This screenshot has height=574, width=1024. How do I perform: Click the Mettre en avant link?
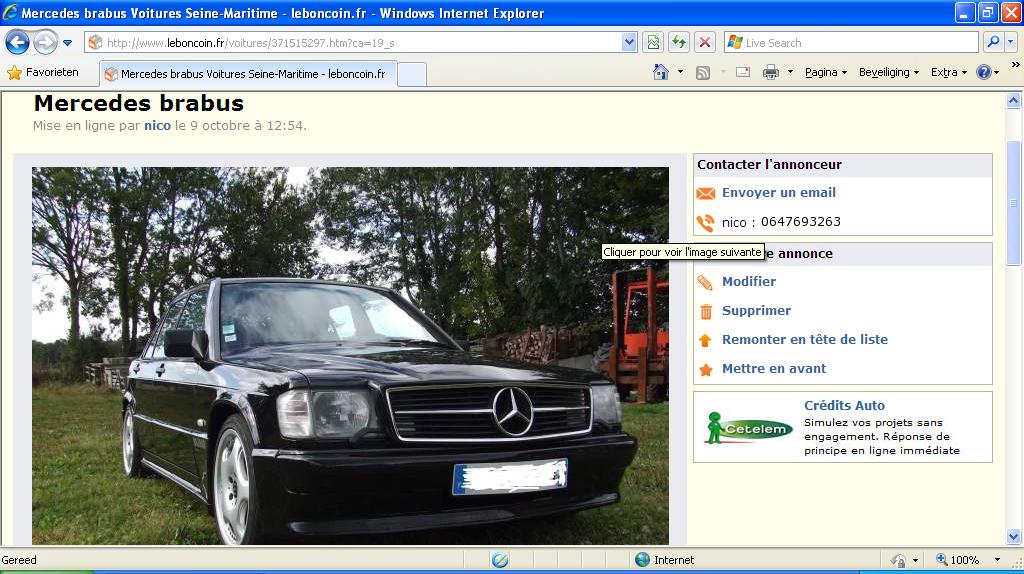tap(774, 368)
